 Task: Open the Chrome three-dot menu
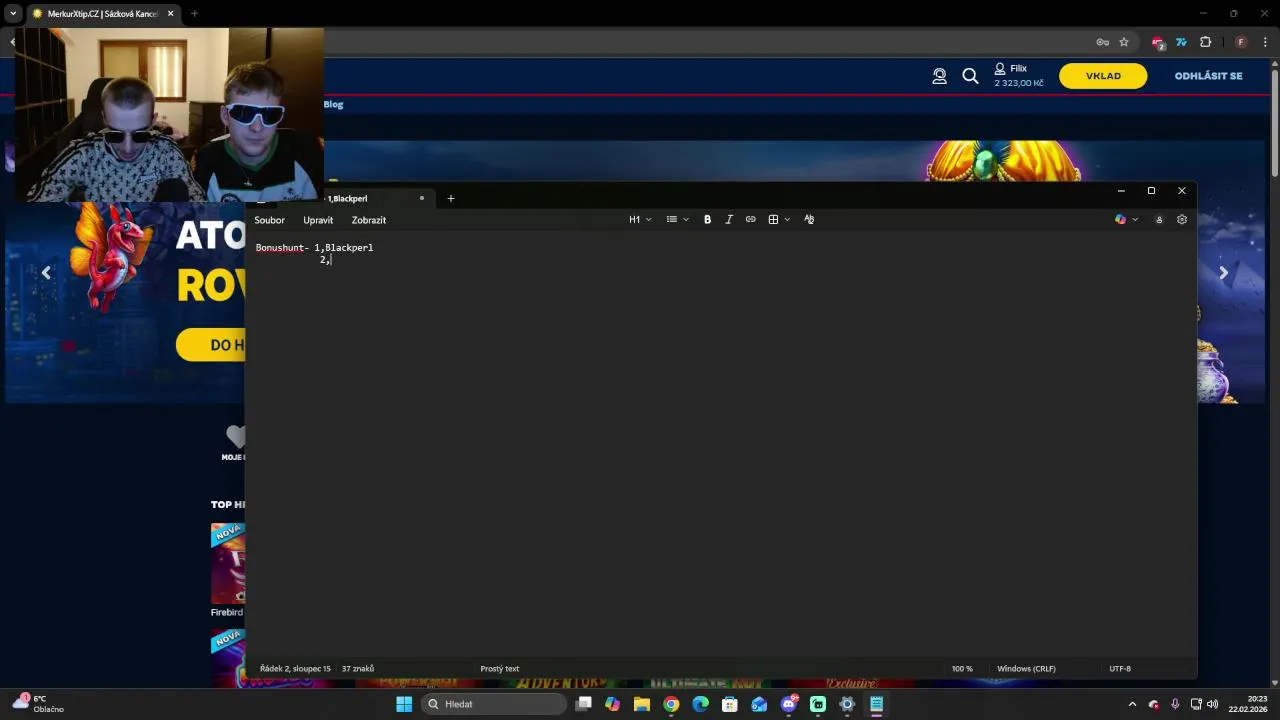click(x=1265, y=42)
